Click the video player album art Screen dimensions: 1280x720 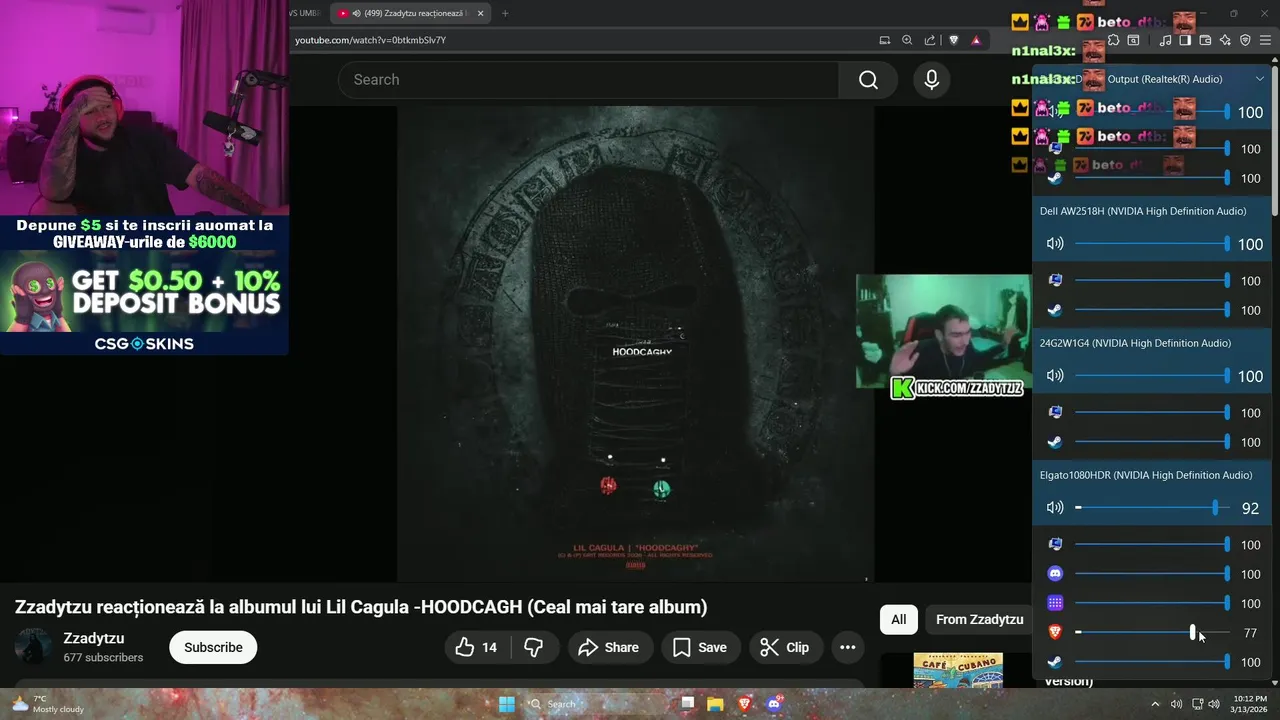635,344
